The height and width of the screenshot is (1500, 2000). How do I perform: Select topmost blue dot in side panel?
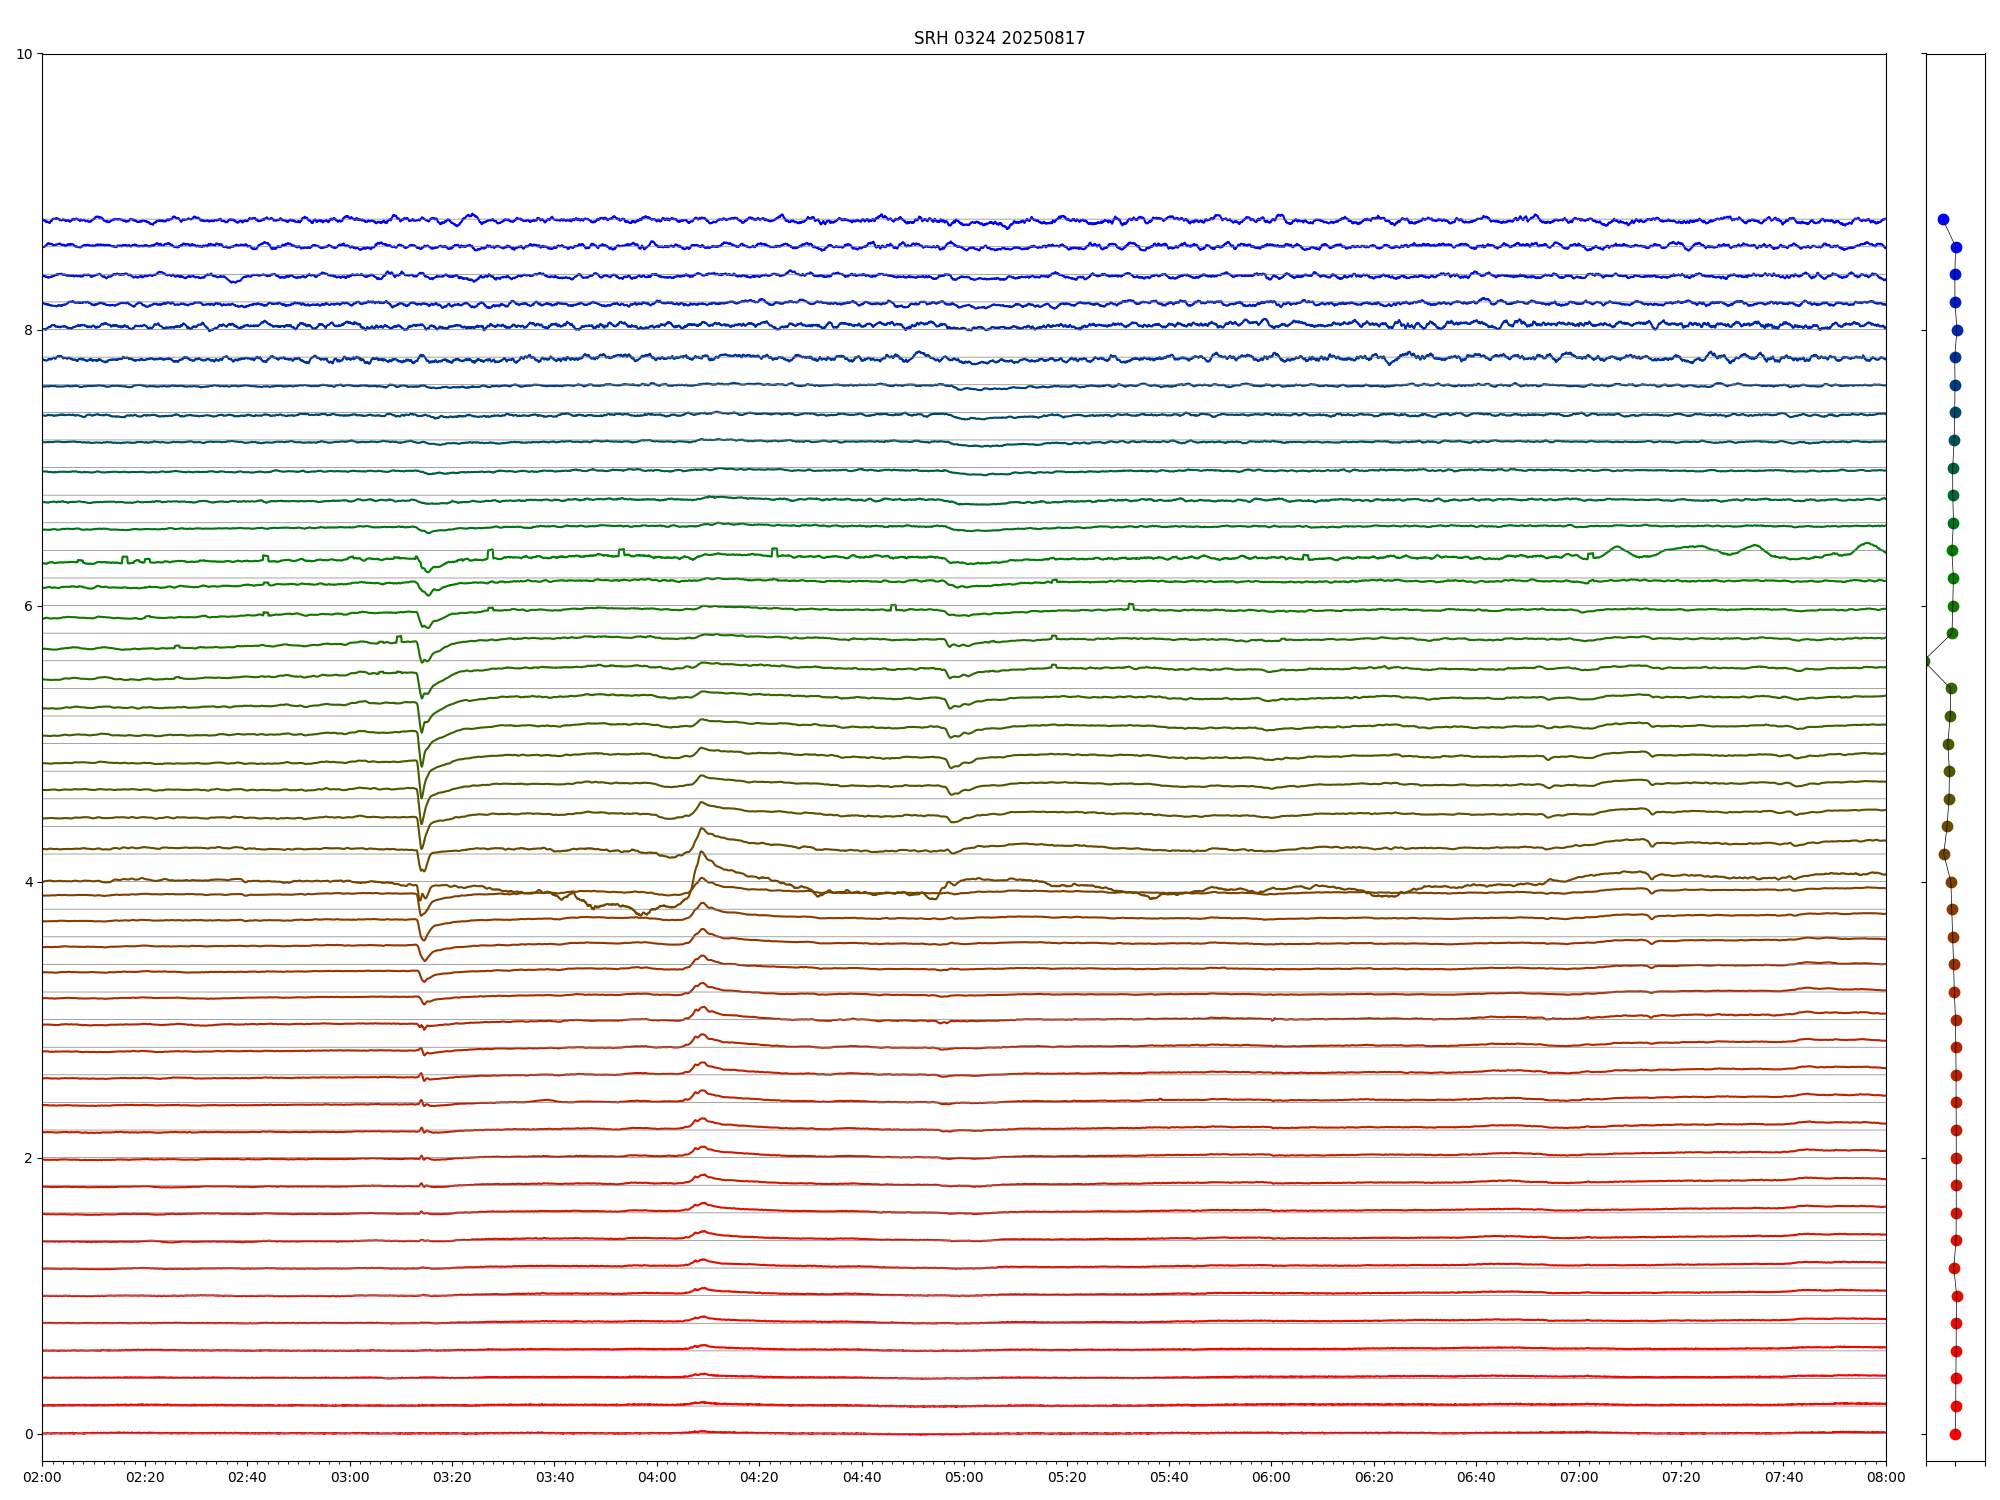[x=1943, y=219]
